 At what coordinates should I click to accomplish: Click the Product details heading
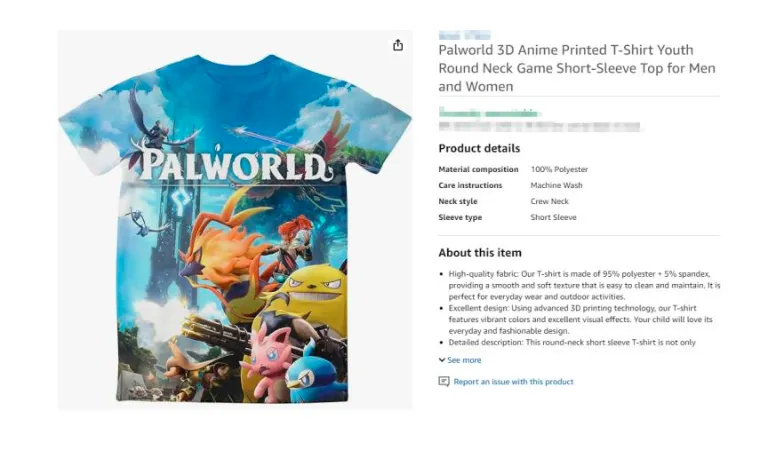point(479,148)
